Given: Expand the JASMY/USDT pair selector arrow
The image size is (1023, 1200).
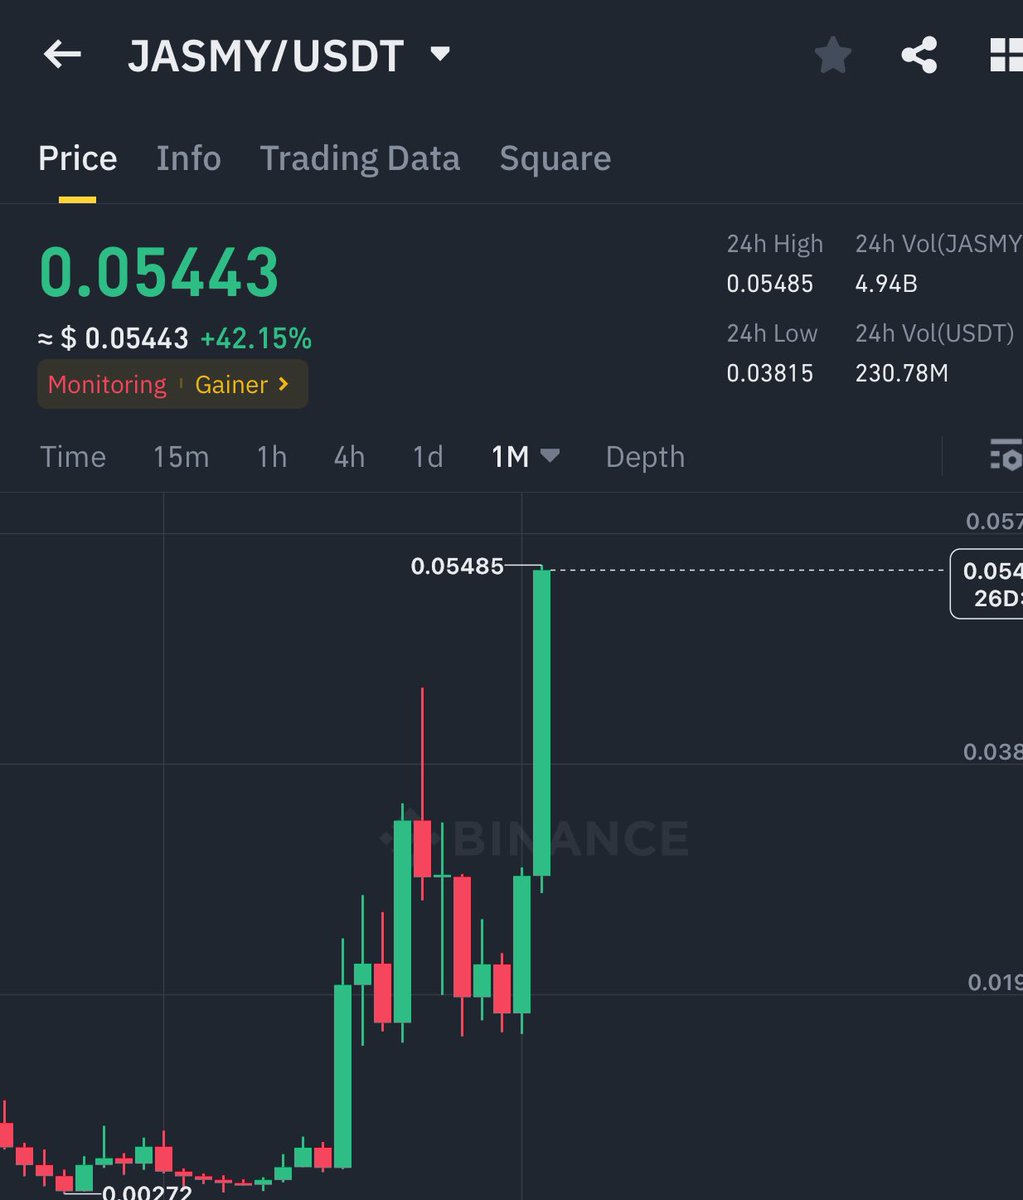Looking at the screenshot, I should [440, 54].
